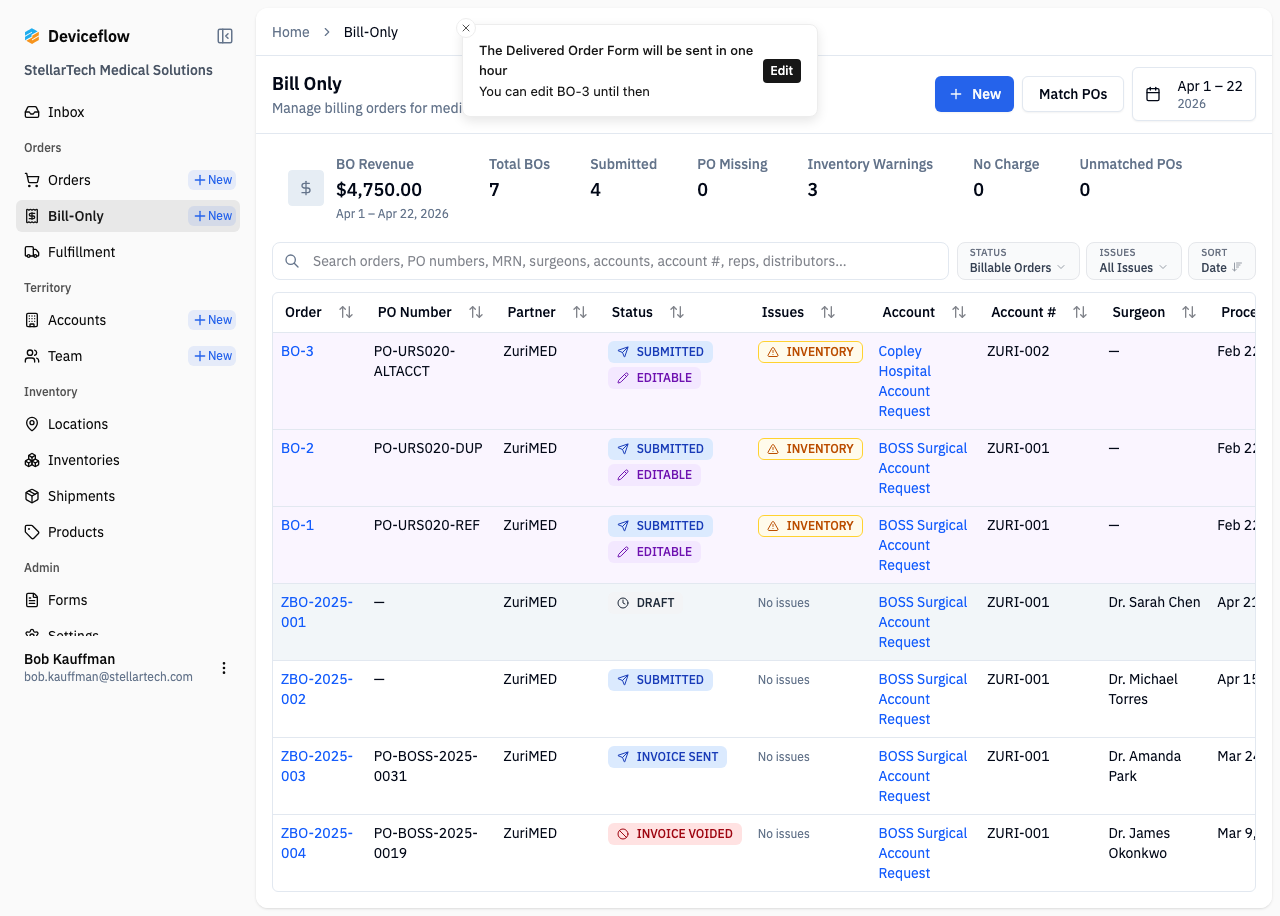
Task: Sort by Status column arrows
Action: pos(677,312)
